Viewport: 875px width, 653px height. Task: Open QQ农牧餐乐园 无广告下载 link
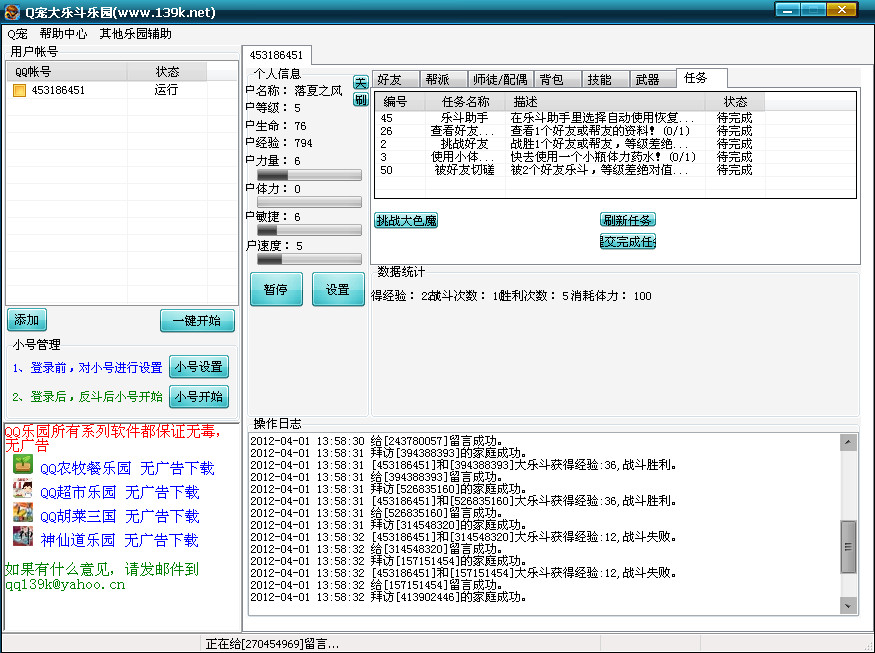[127, 468]
